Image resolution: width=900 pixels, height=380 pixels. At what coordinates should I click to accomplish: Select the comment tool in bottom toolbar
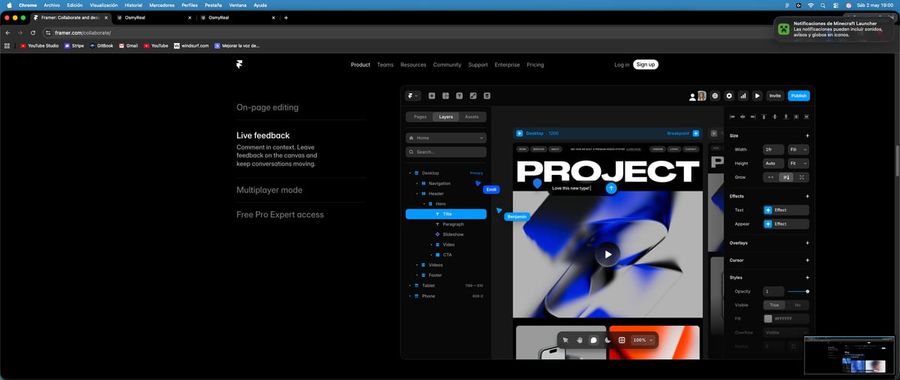click(x=593, y=340)
